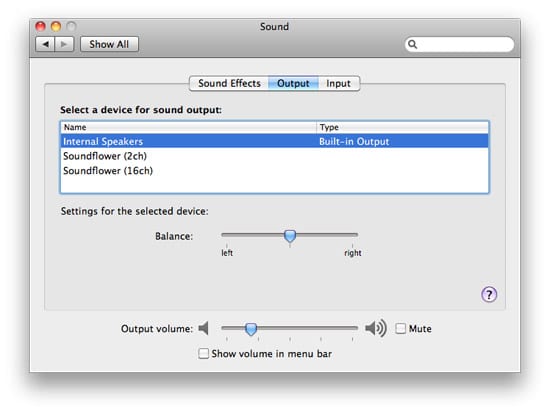The width and height of the screenshot is (550, 413).
Task: Click the right label under Balance
Action: [x=353, y=253]
